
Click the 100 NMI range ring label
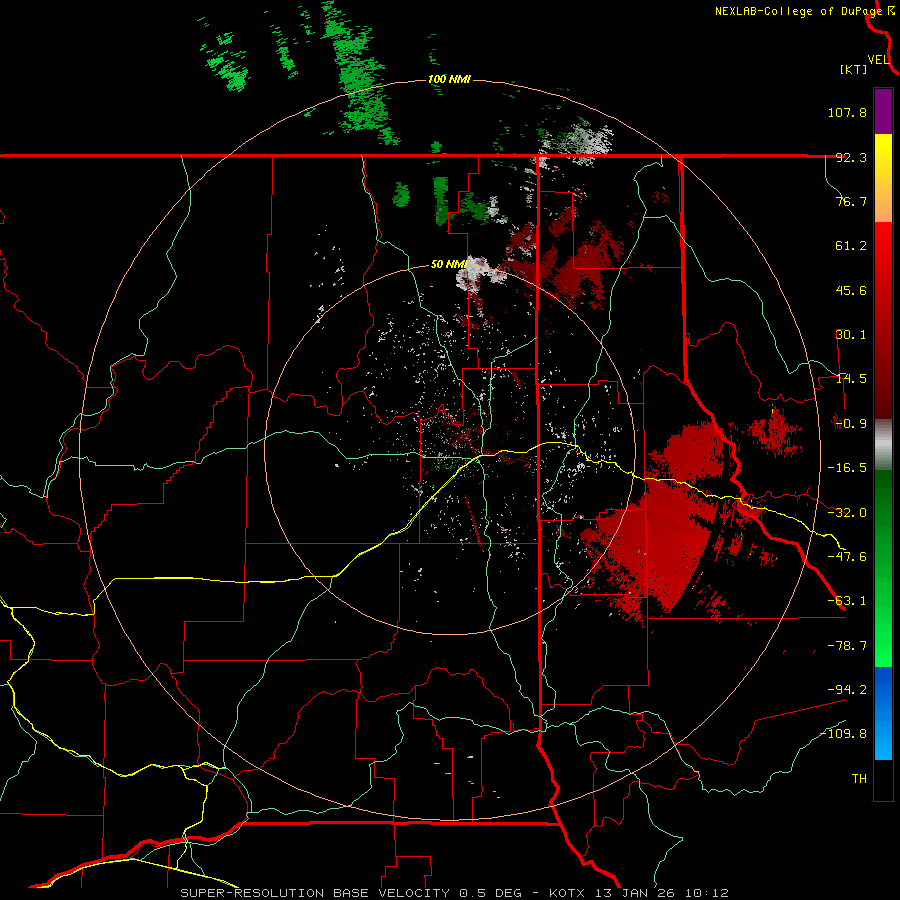pos(449,79)
